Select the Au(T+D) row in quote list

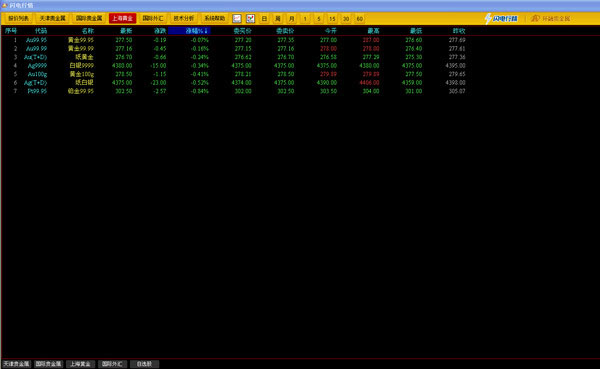[233, 57]
